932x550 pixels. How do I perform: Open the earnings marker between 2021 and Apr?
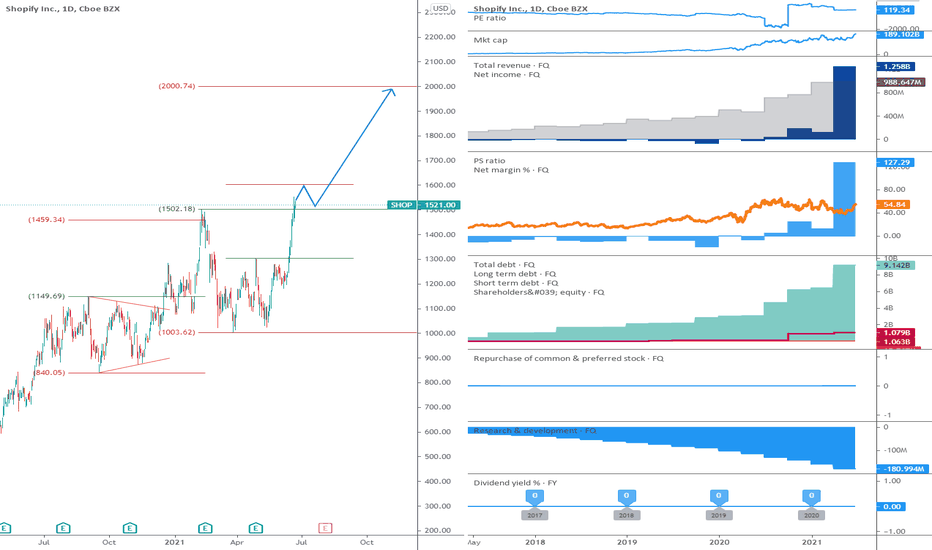pyautogui.click(x=205, y=528)
